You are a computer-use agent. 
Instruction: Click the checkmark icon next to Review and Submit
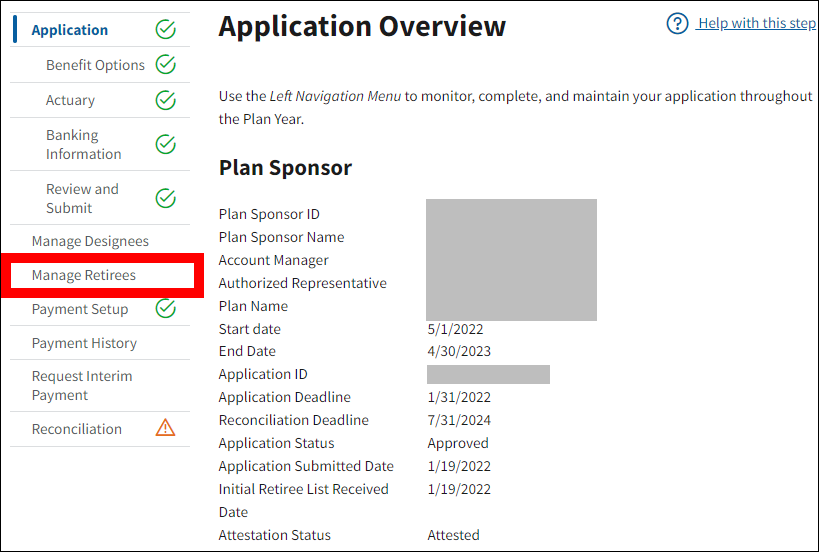[165, 198]
